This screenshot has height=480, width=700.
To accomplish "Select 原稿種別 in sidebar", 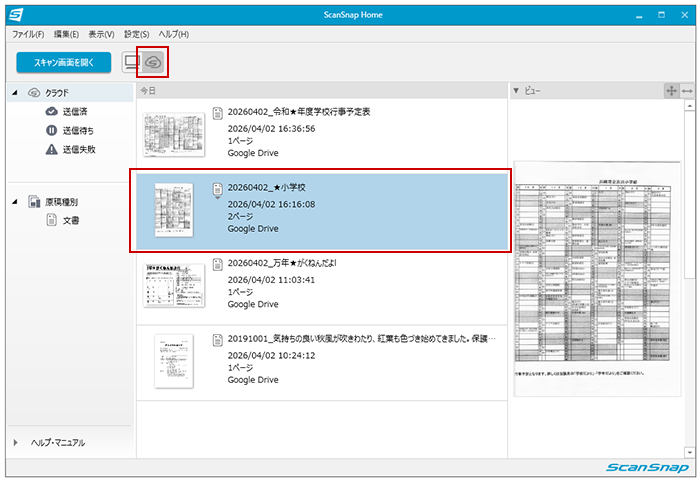I will coord(61,202).
